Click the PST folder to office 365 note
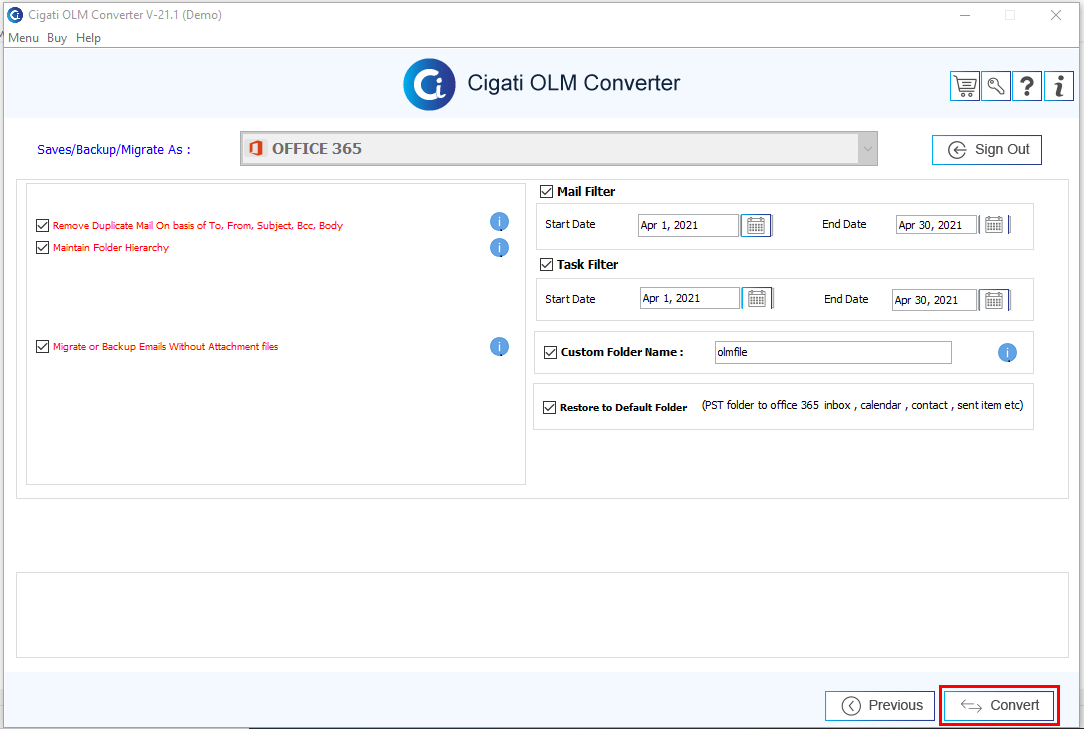The width and height of the screenshot is (1084, 729). pos(862,405)
